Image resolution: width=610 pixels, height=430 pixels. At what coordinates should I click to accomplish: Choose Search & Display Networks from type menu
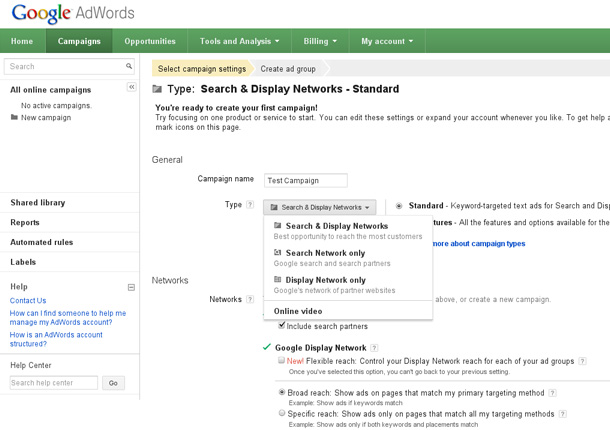tap(348, 231)
